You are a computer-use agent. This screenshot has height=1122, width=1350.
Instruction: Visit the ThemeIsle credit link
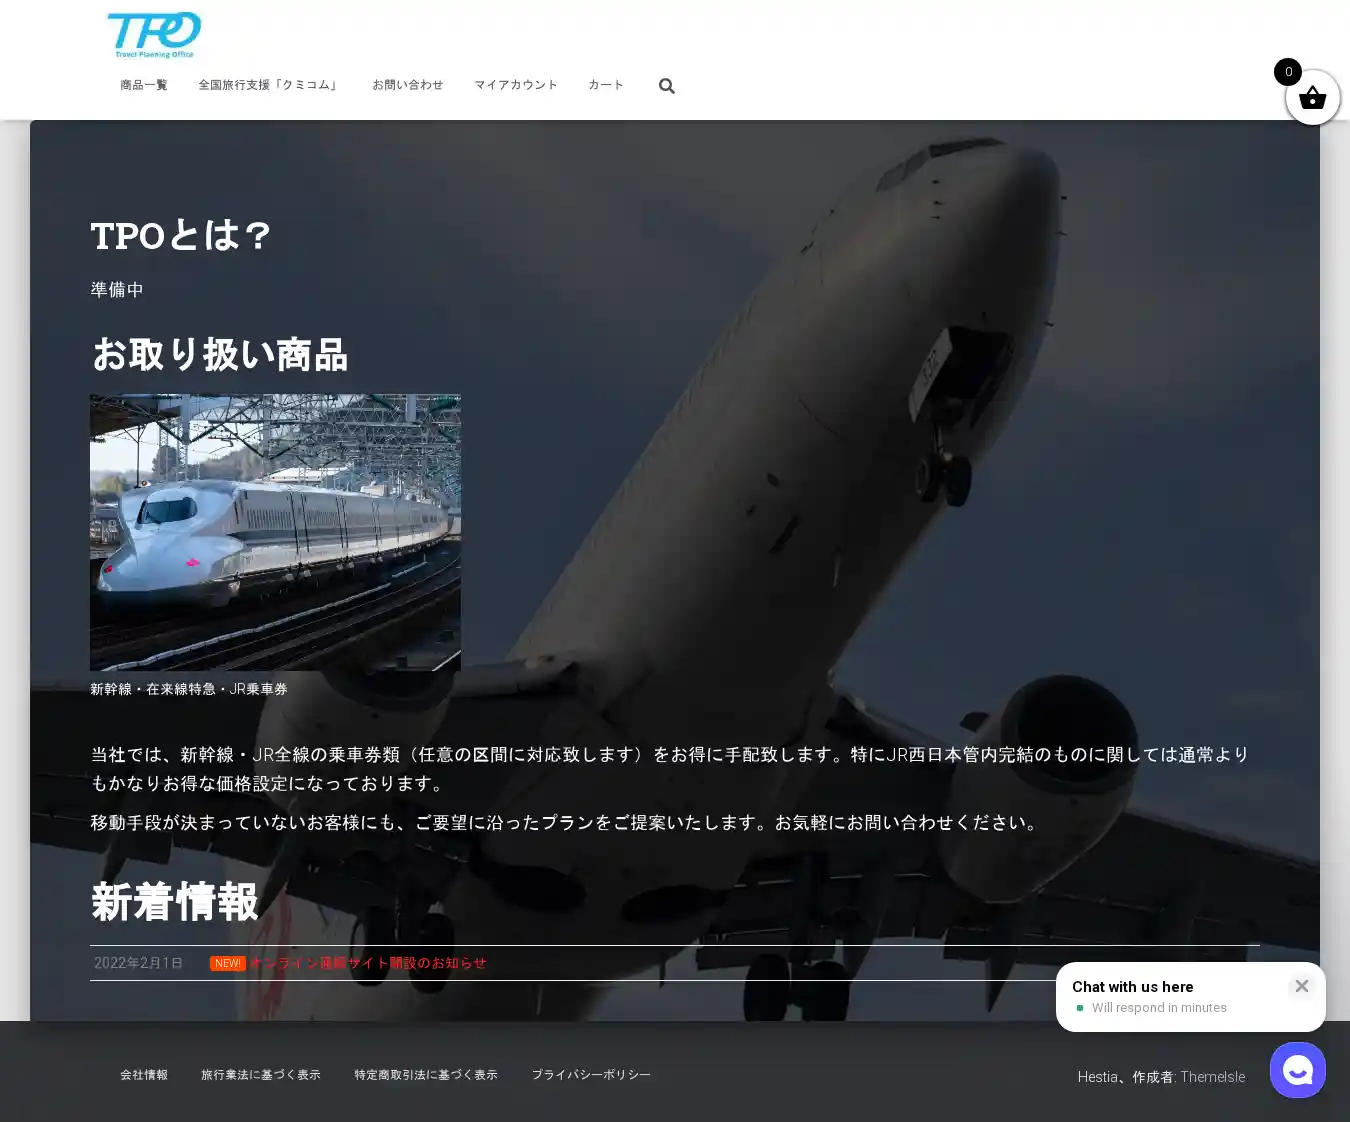(1212, 1077)
